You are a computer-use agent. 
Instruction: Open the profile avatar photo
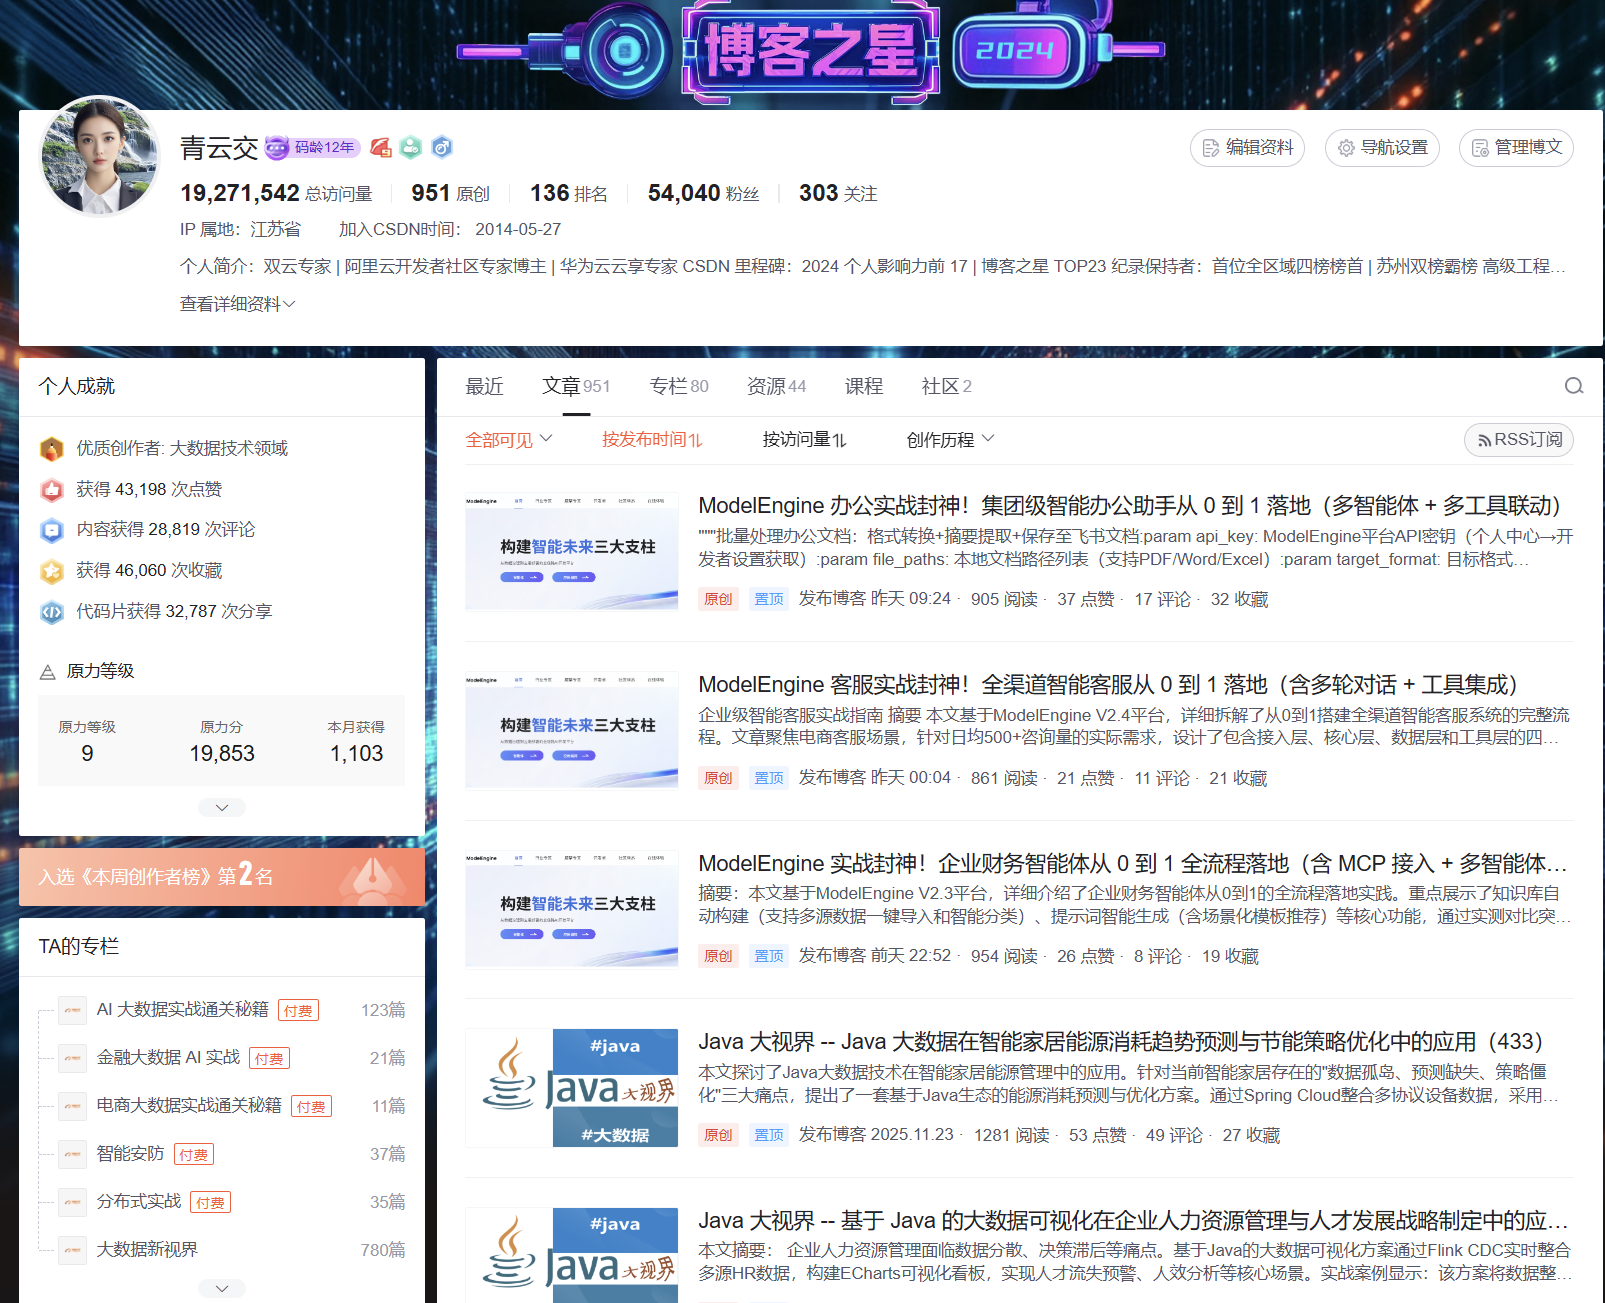(x=99, y=156)
